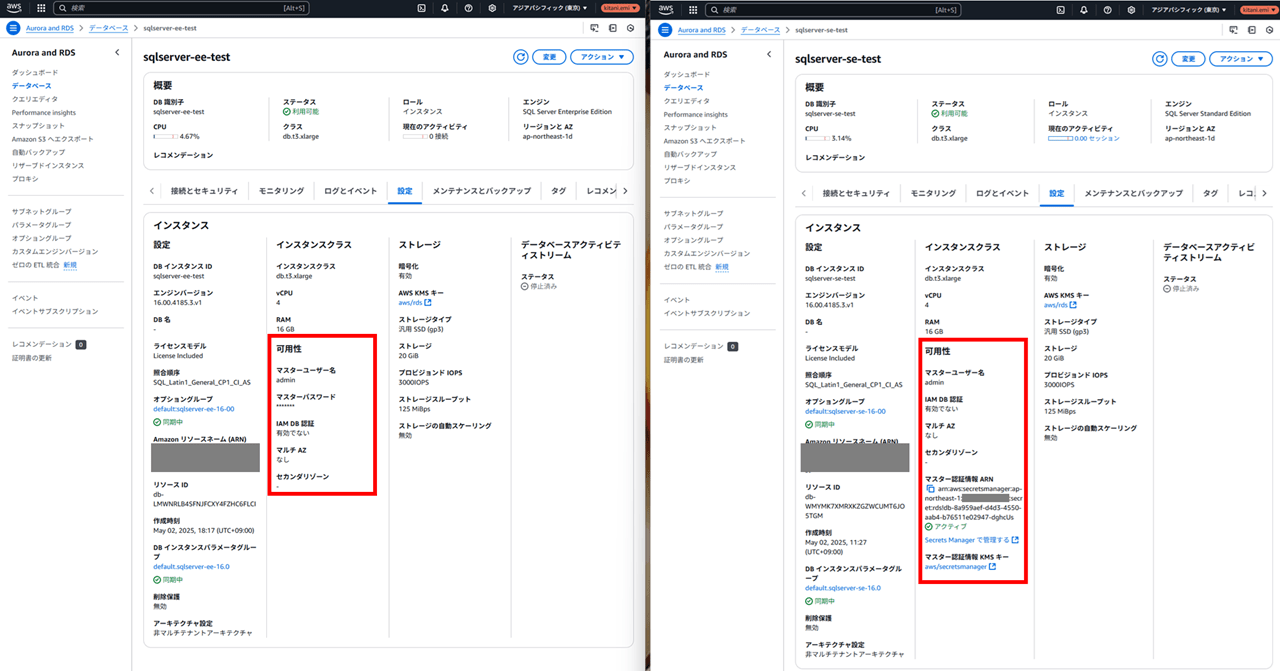Open the default.sqlserver-se-16.0 parameter group link
This screenshot has width=1280, height=671.
click(x=842, y=588)
